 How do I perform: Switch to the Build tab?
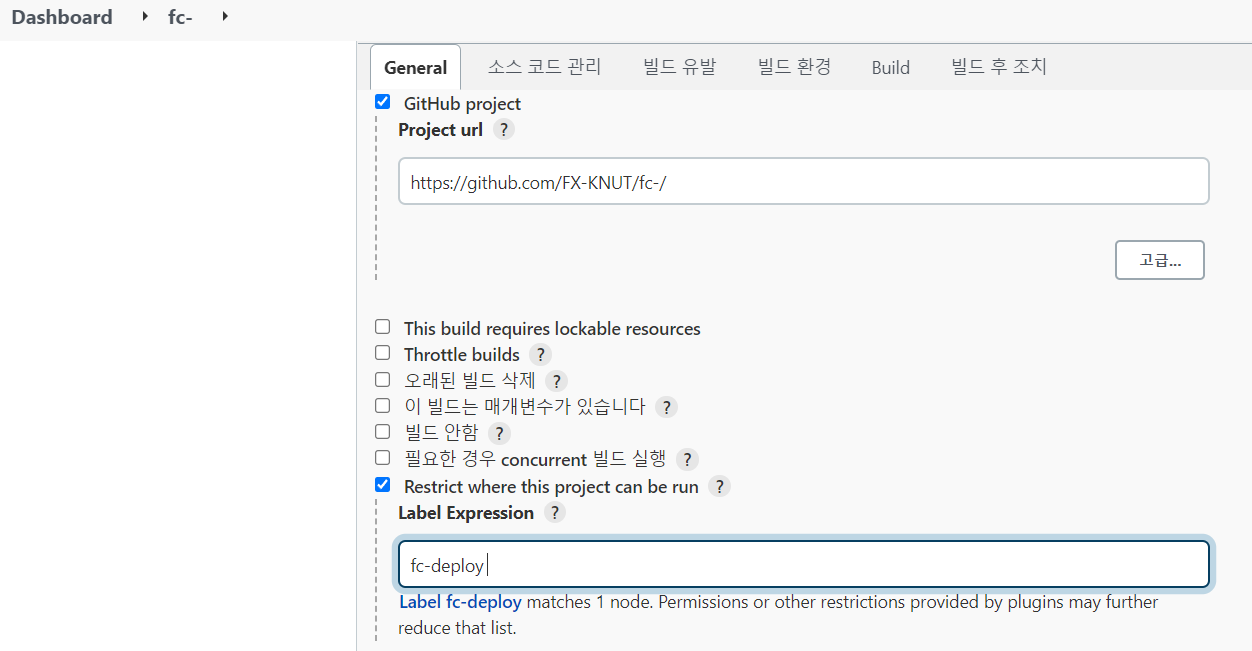[890, 67]
